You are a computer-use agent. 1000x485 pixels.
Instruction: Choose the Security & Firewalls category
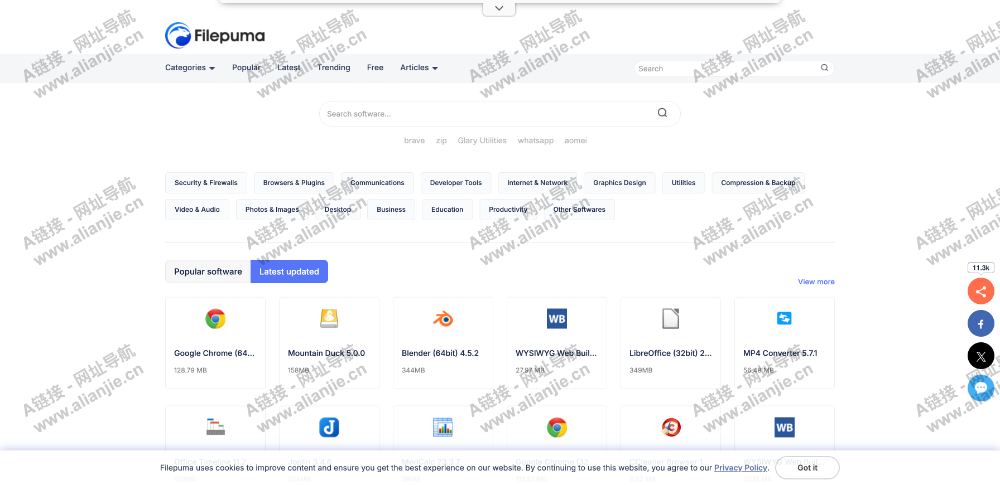coord(206,183)
